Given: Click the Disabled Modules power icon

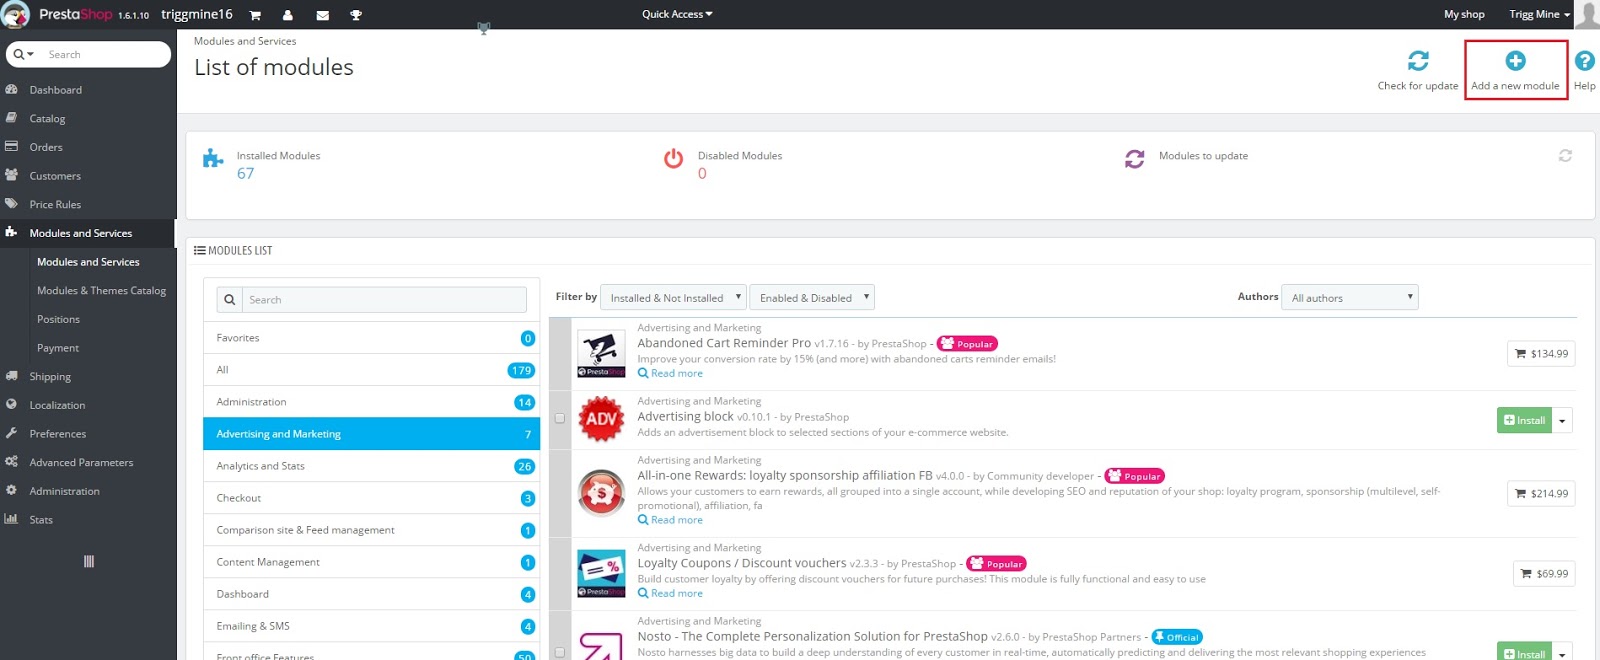Looking at the screenshot, I should point(674,158).
